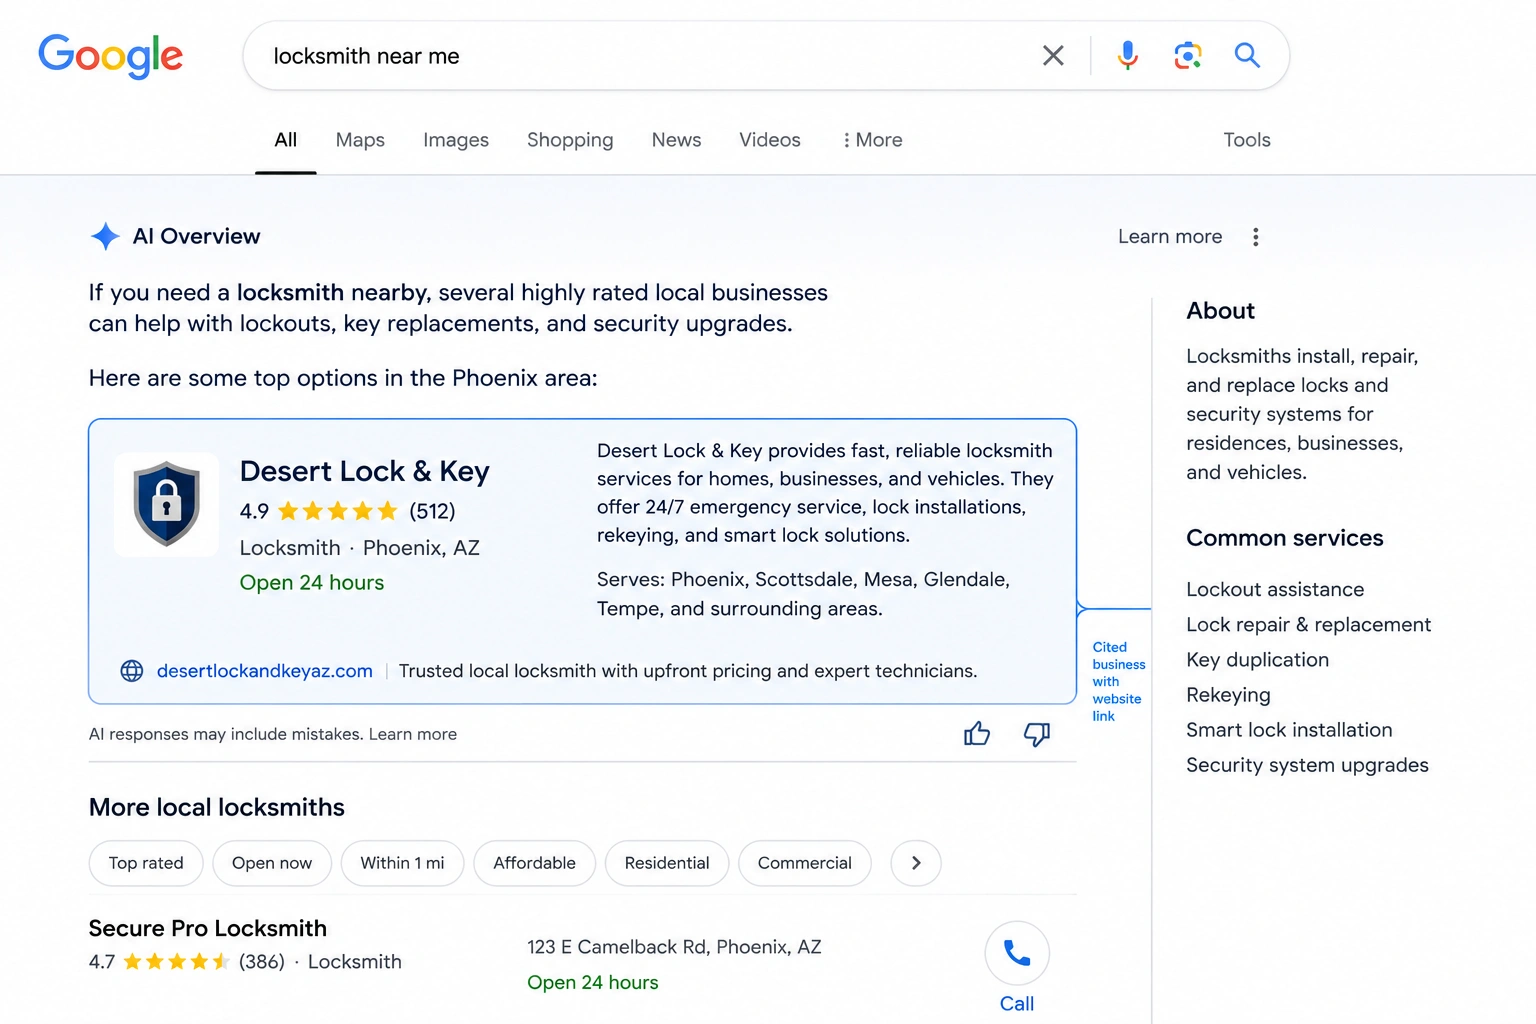Click the Call label under phone icon
This screenshot has height=1024, width=1536.
pos(1017,1004)
